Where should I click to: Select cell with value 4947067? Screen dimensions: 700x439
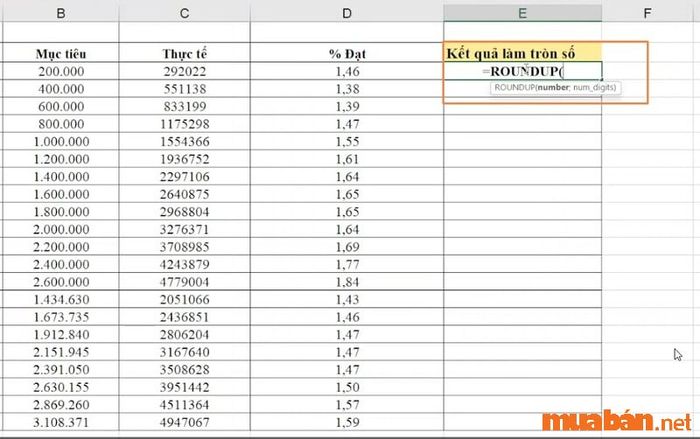click(x=184, y=422)
